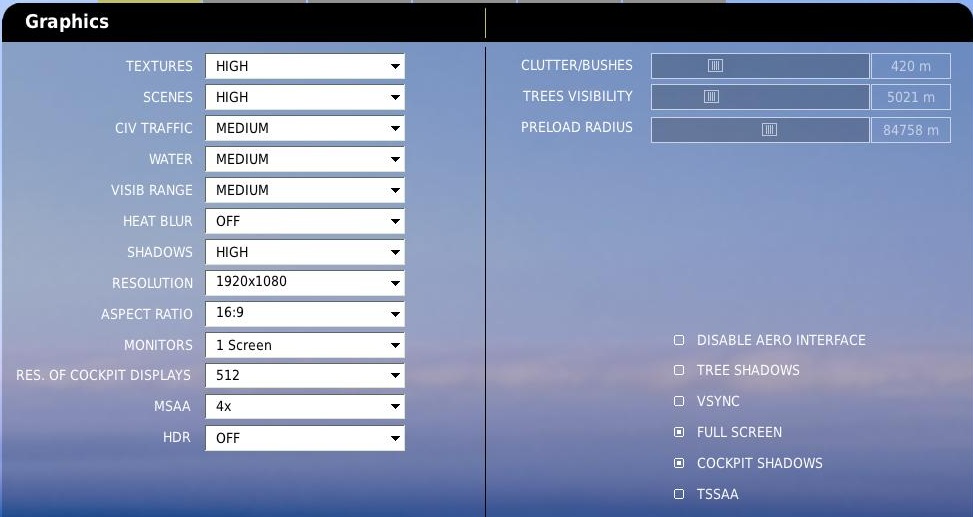This screenshot has height=517, width=973.
Task: Click the TEXTURES label
Action: [159, 66]
